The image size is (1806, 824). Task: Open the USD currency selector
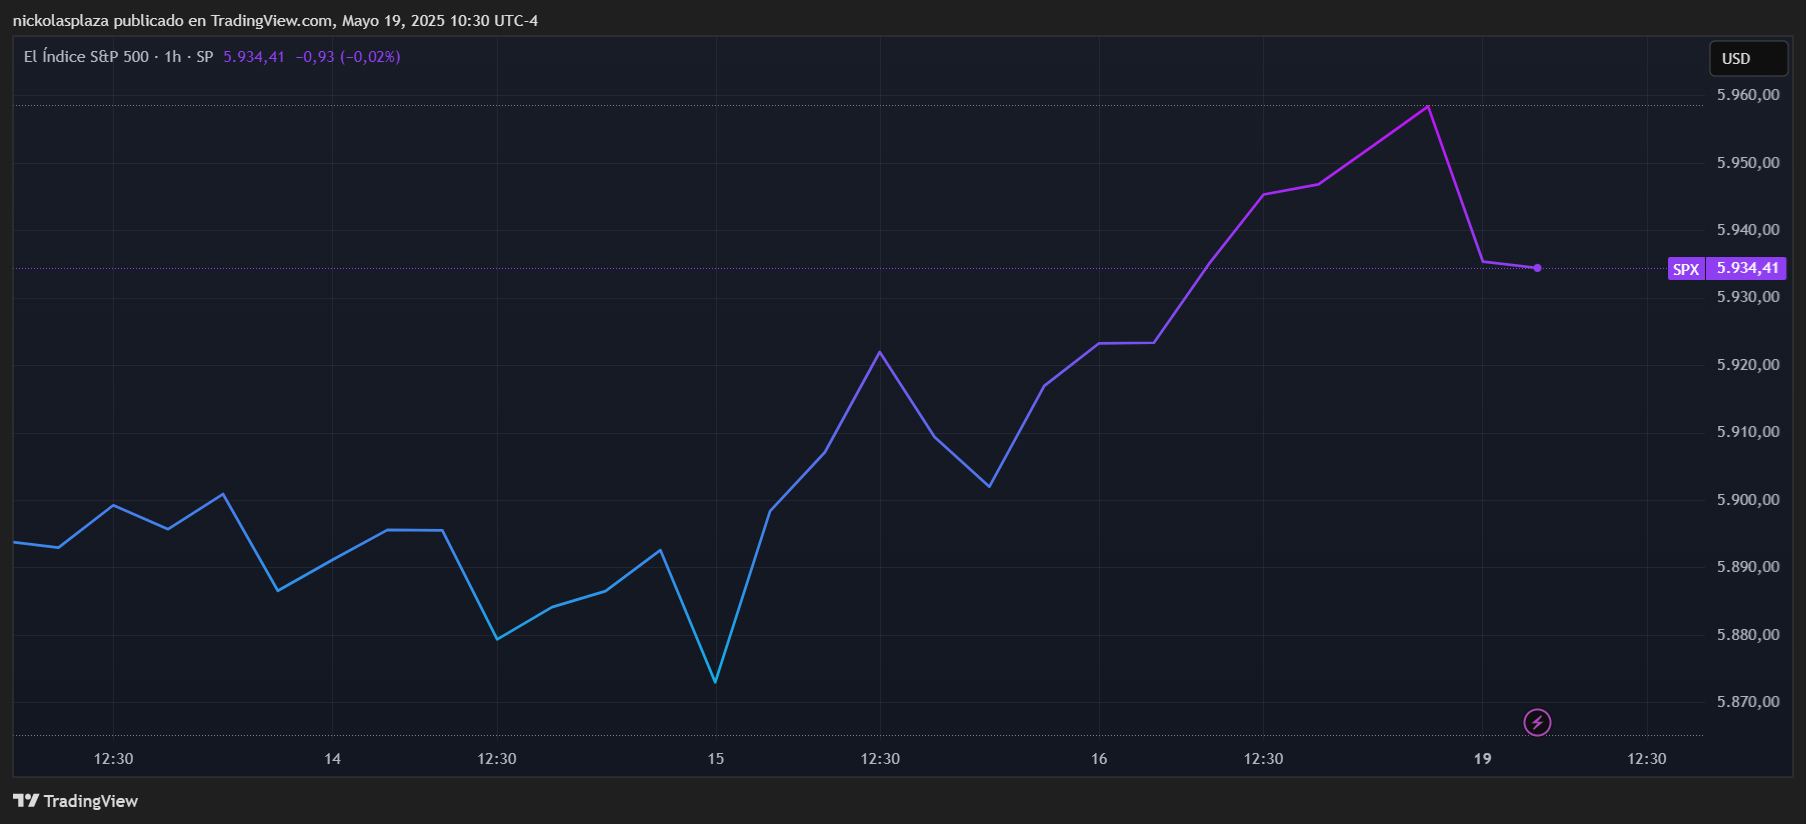(1747, 59)
